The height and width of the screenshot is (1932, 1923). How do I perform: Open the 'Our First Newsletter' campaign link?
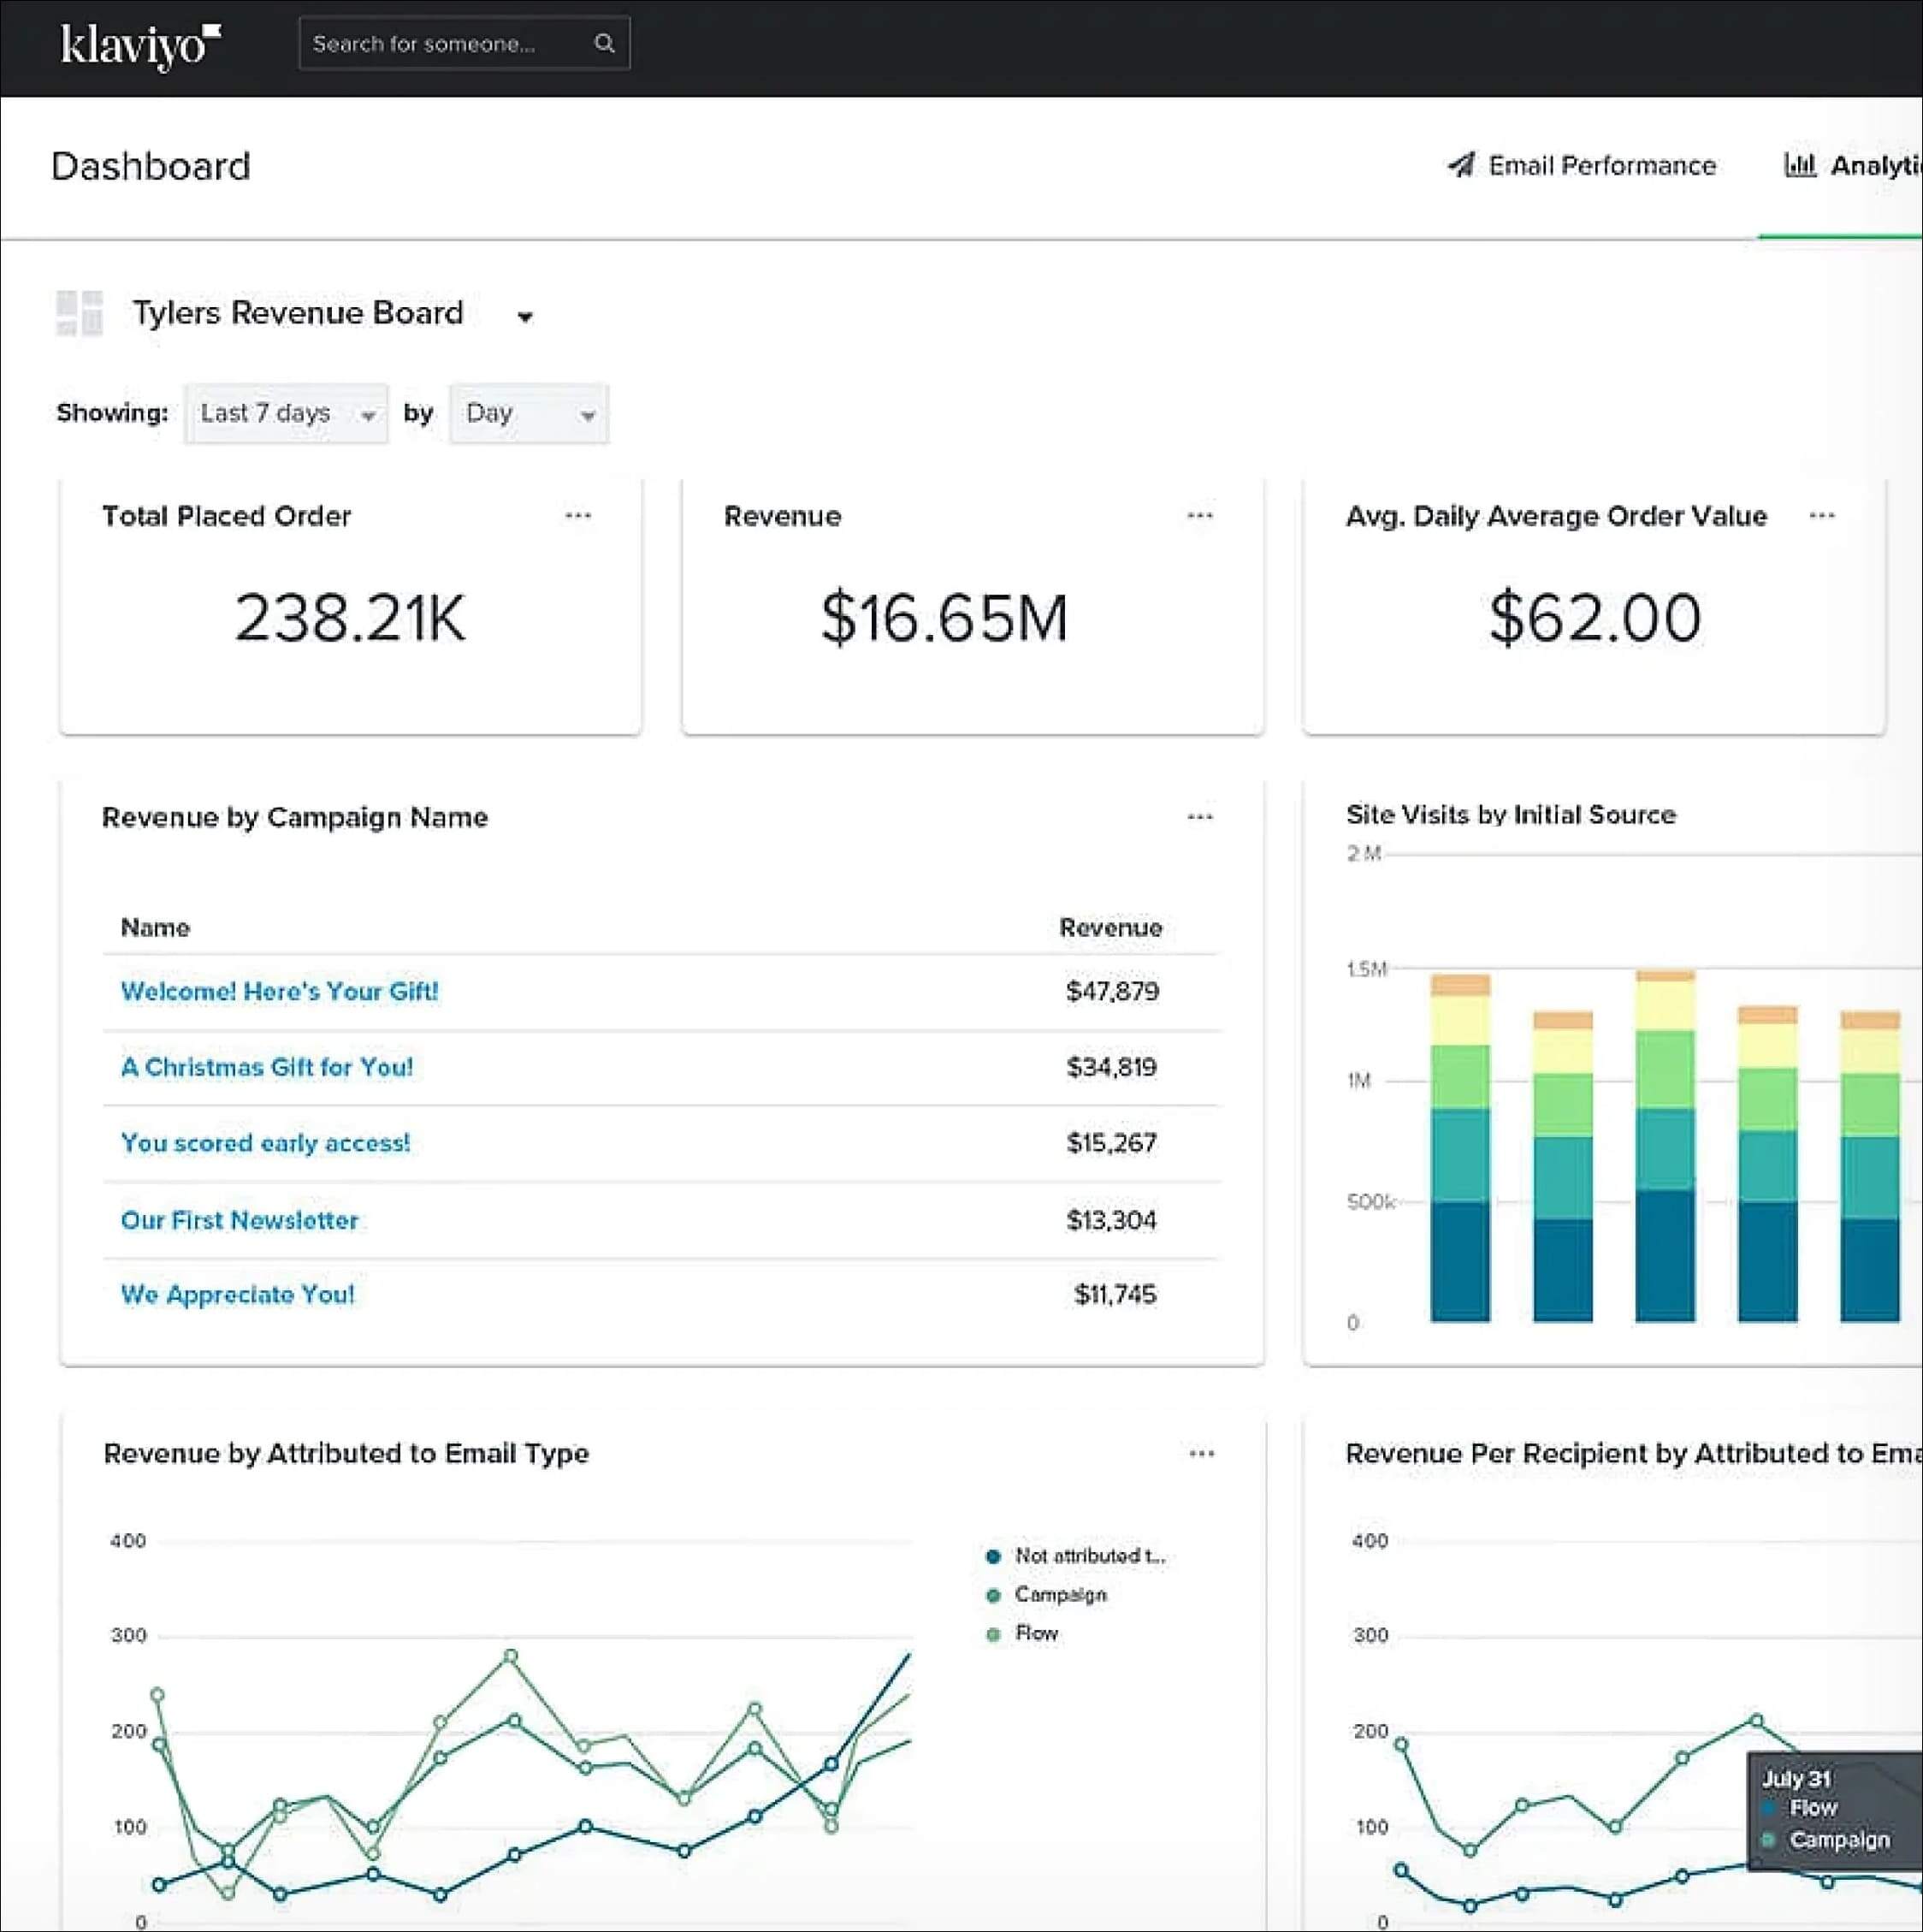click(239, 1220)
